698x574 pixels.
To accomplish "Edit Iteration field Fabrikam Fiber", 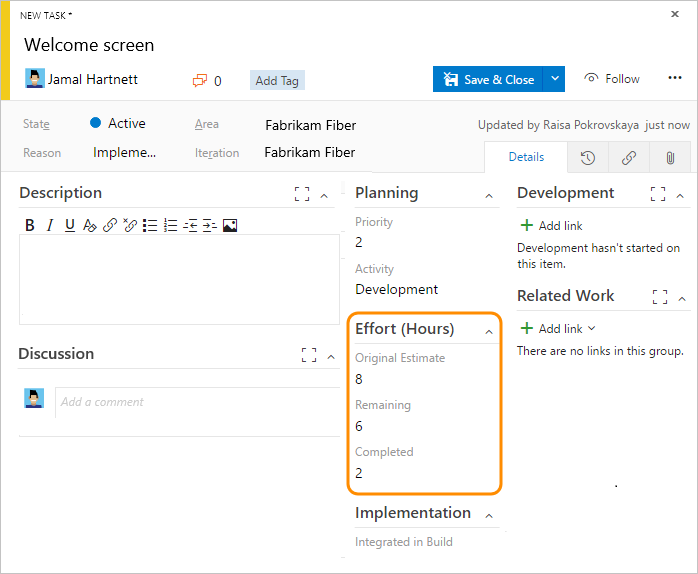I will point(310,153).
